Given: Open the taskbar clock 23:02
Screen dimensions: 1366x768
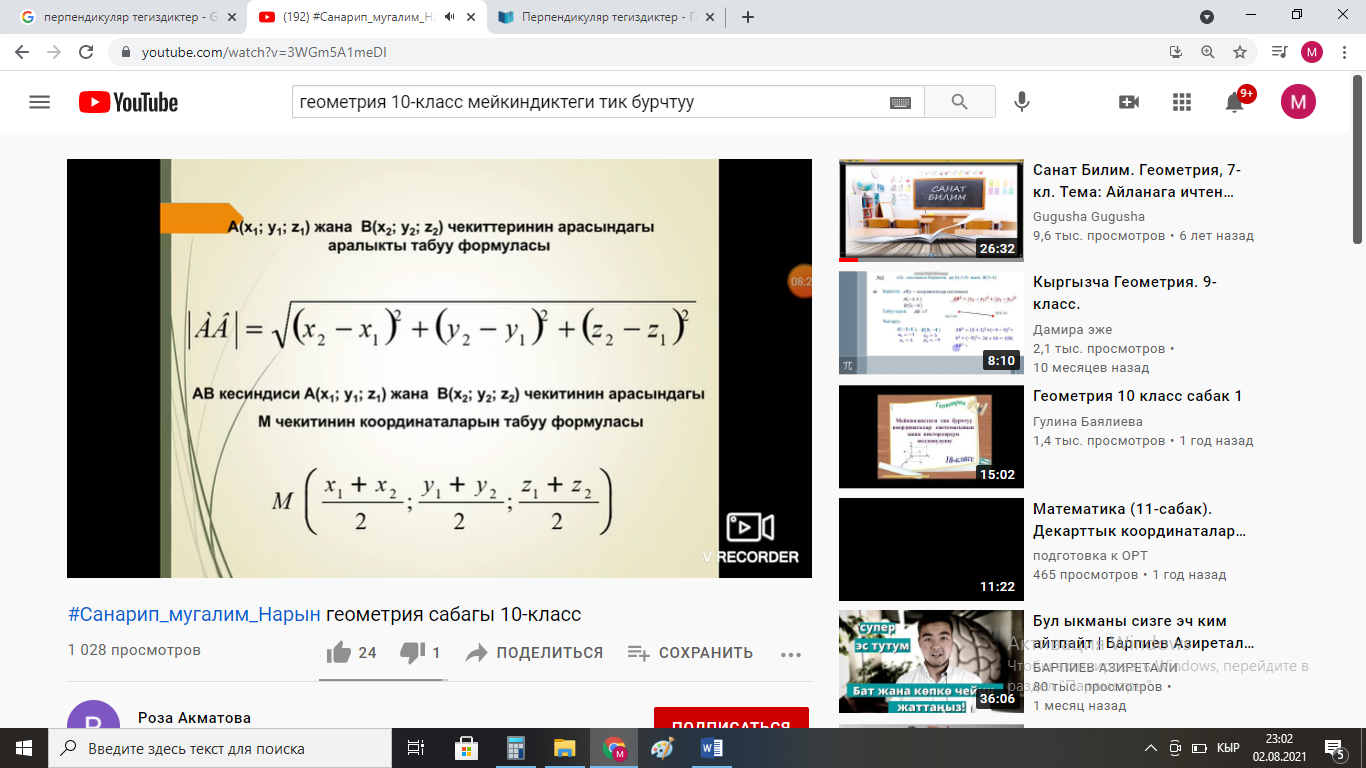Looking at the screenshot, I should click(x=1278, y=748).
